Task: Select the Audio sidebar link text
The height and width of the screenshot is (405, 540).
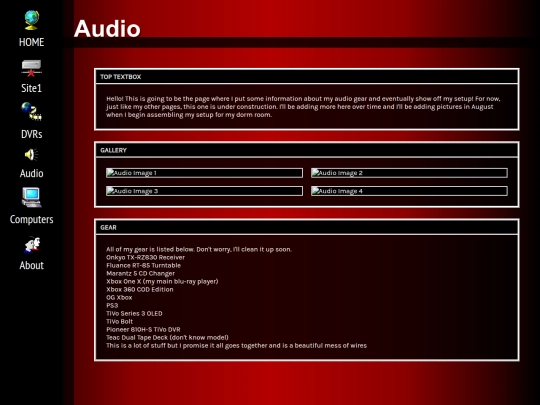Action: pos(31,173)
